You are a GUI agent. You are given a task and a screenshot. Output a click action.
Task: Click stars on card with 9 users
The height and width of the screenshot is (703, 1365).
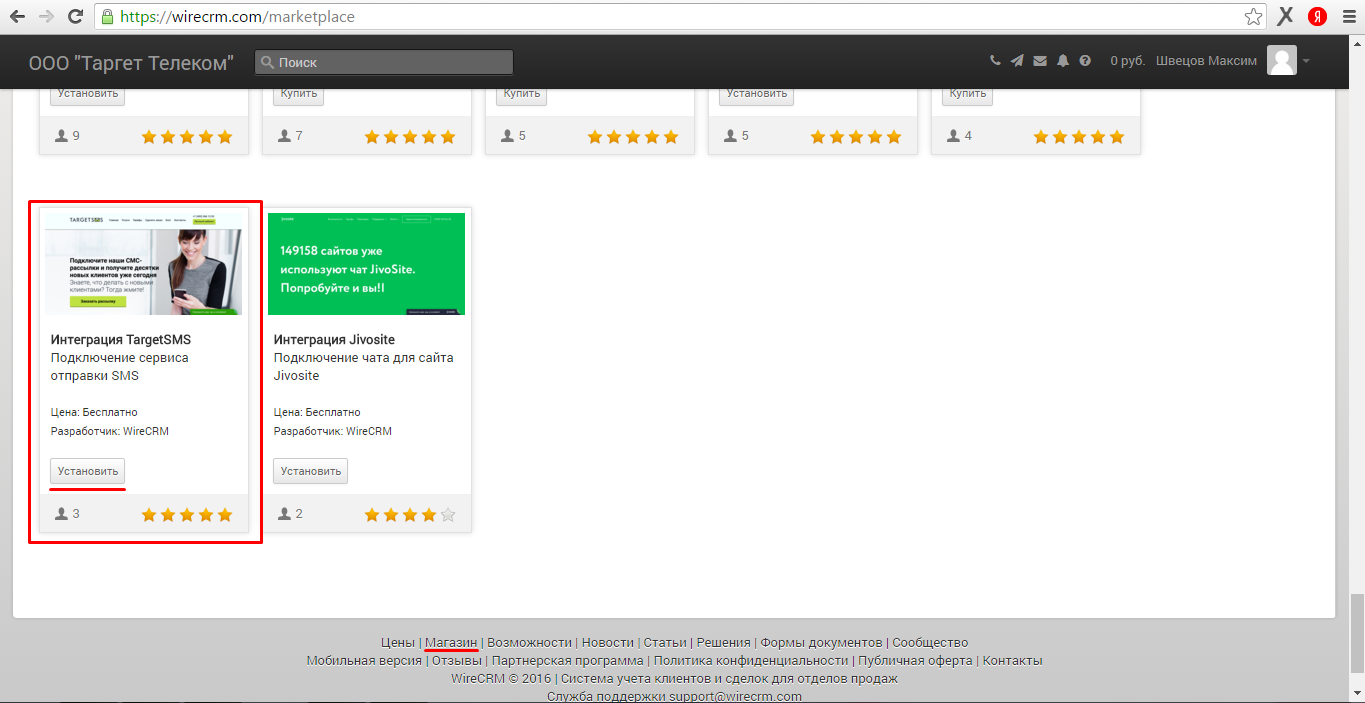(187, 137)
